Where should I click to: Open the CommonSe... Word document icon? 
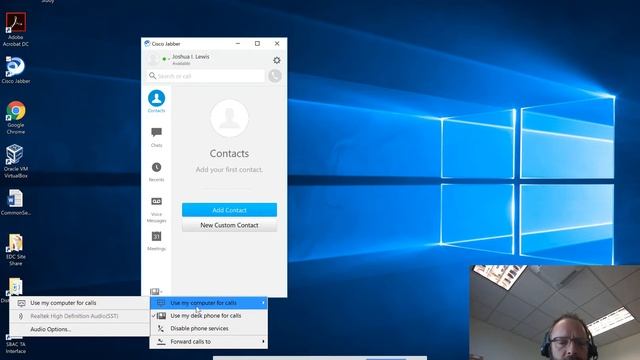click(x=16, y=202)
